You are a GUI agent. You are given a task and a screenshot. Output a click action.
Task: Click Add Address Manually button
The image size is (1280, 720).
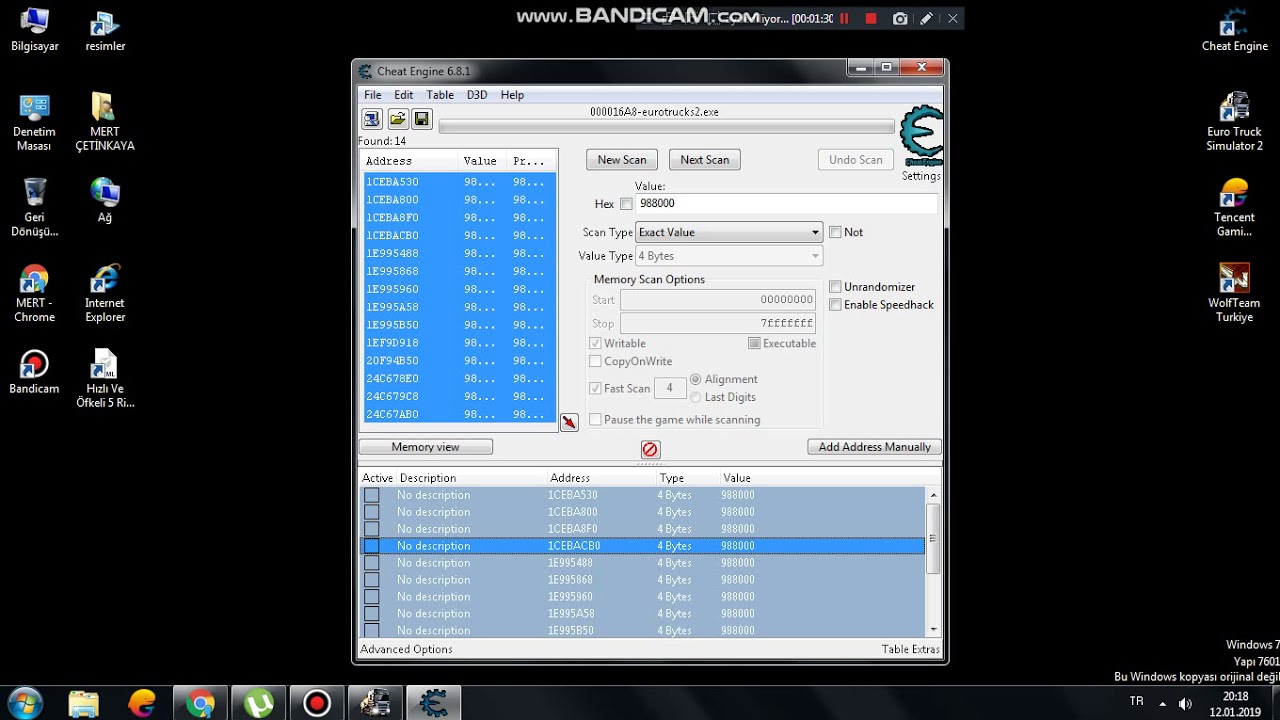[875, 447]
